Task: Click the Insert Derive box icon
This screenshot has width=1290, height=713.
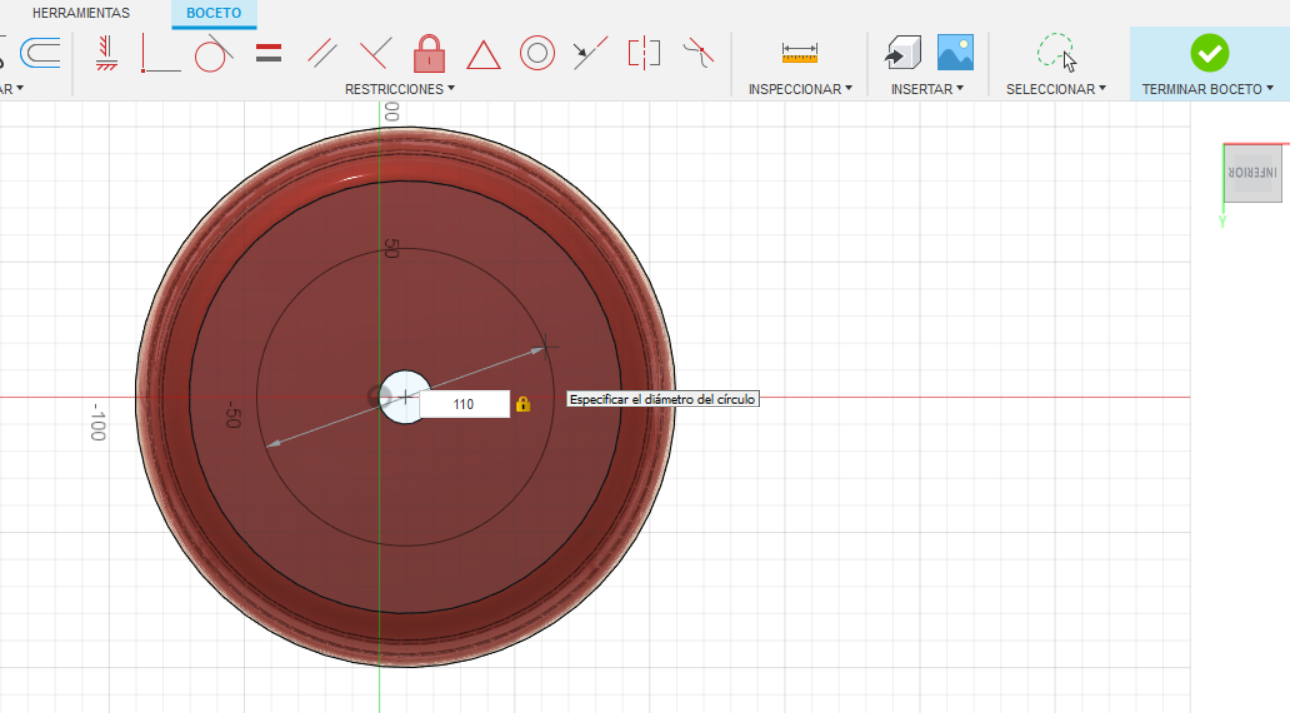Action: click(x=903, y=53)
